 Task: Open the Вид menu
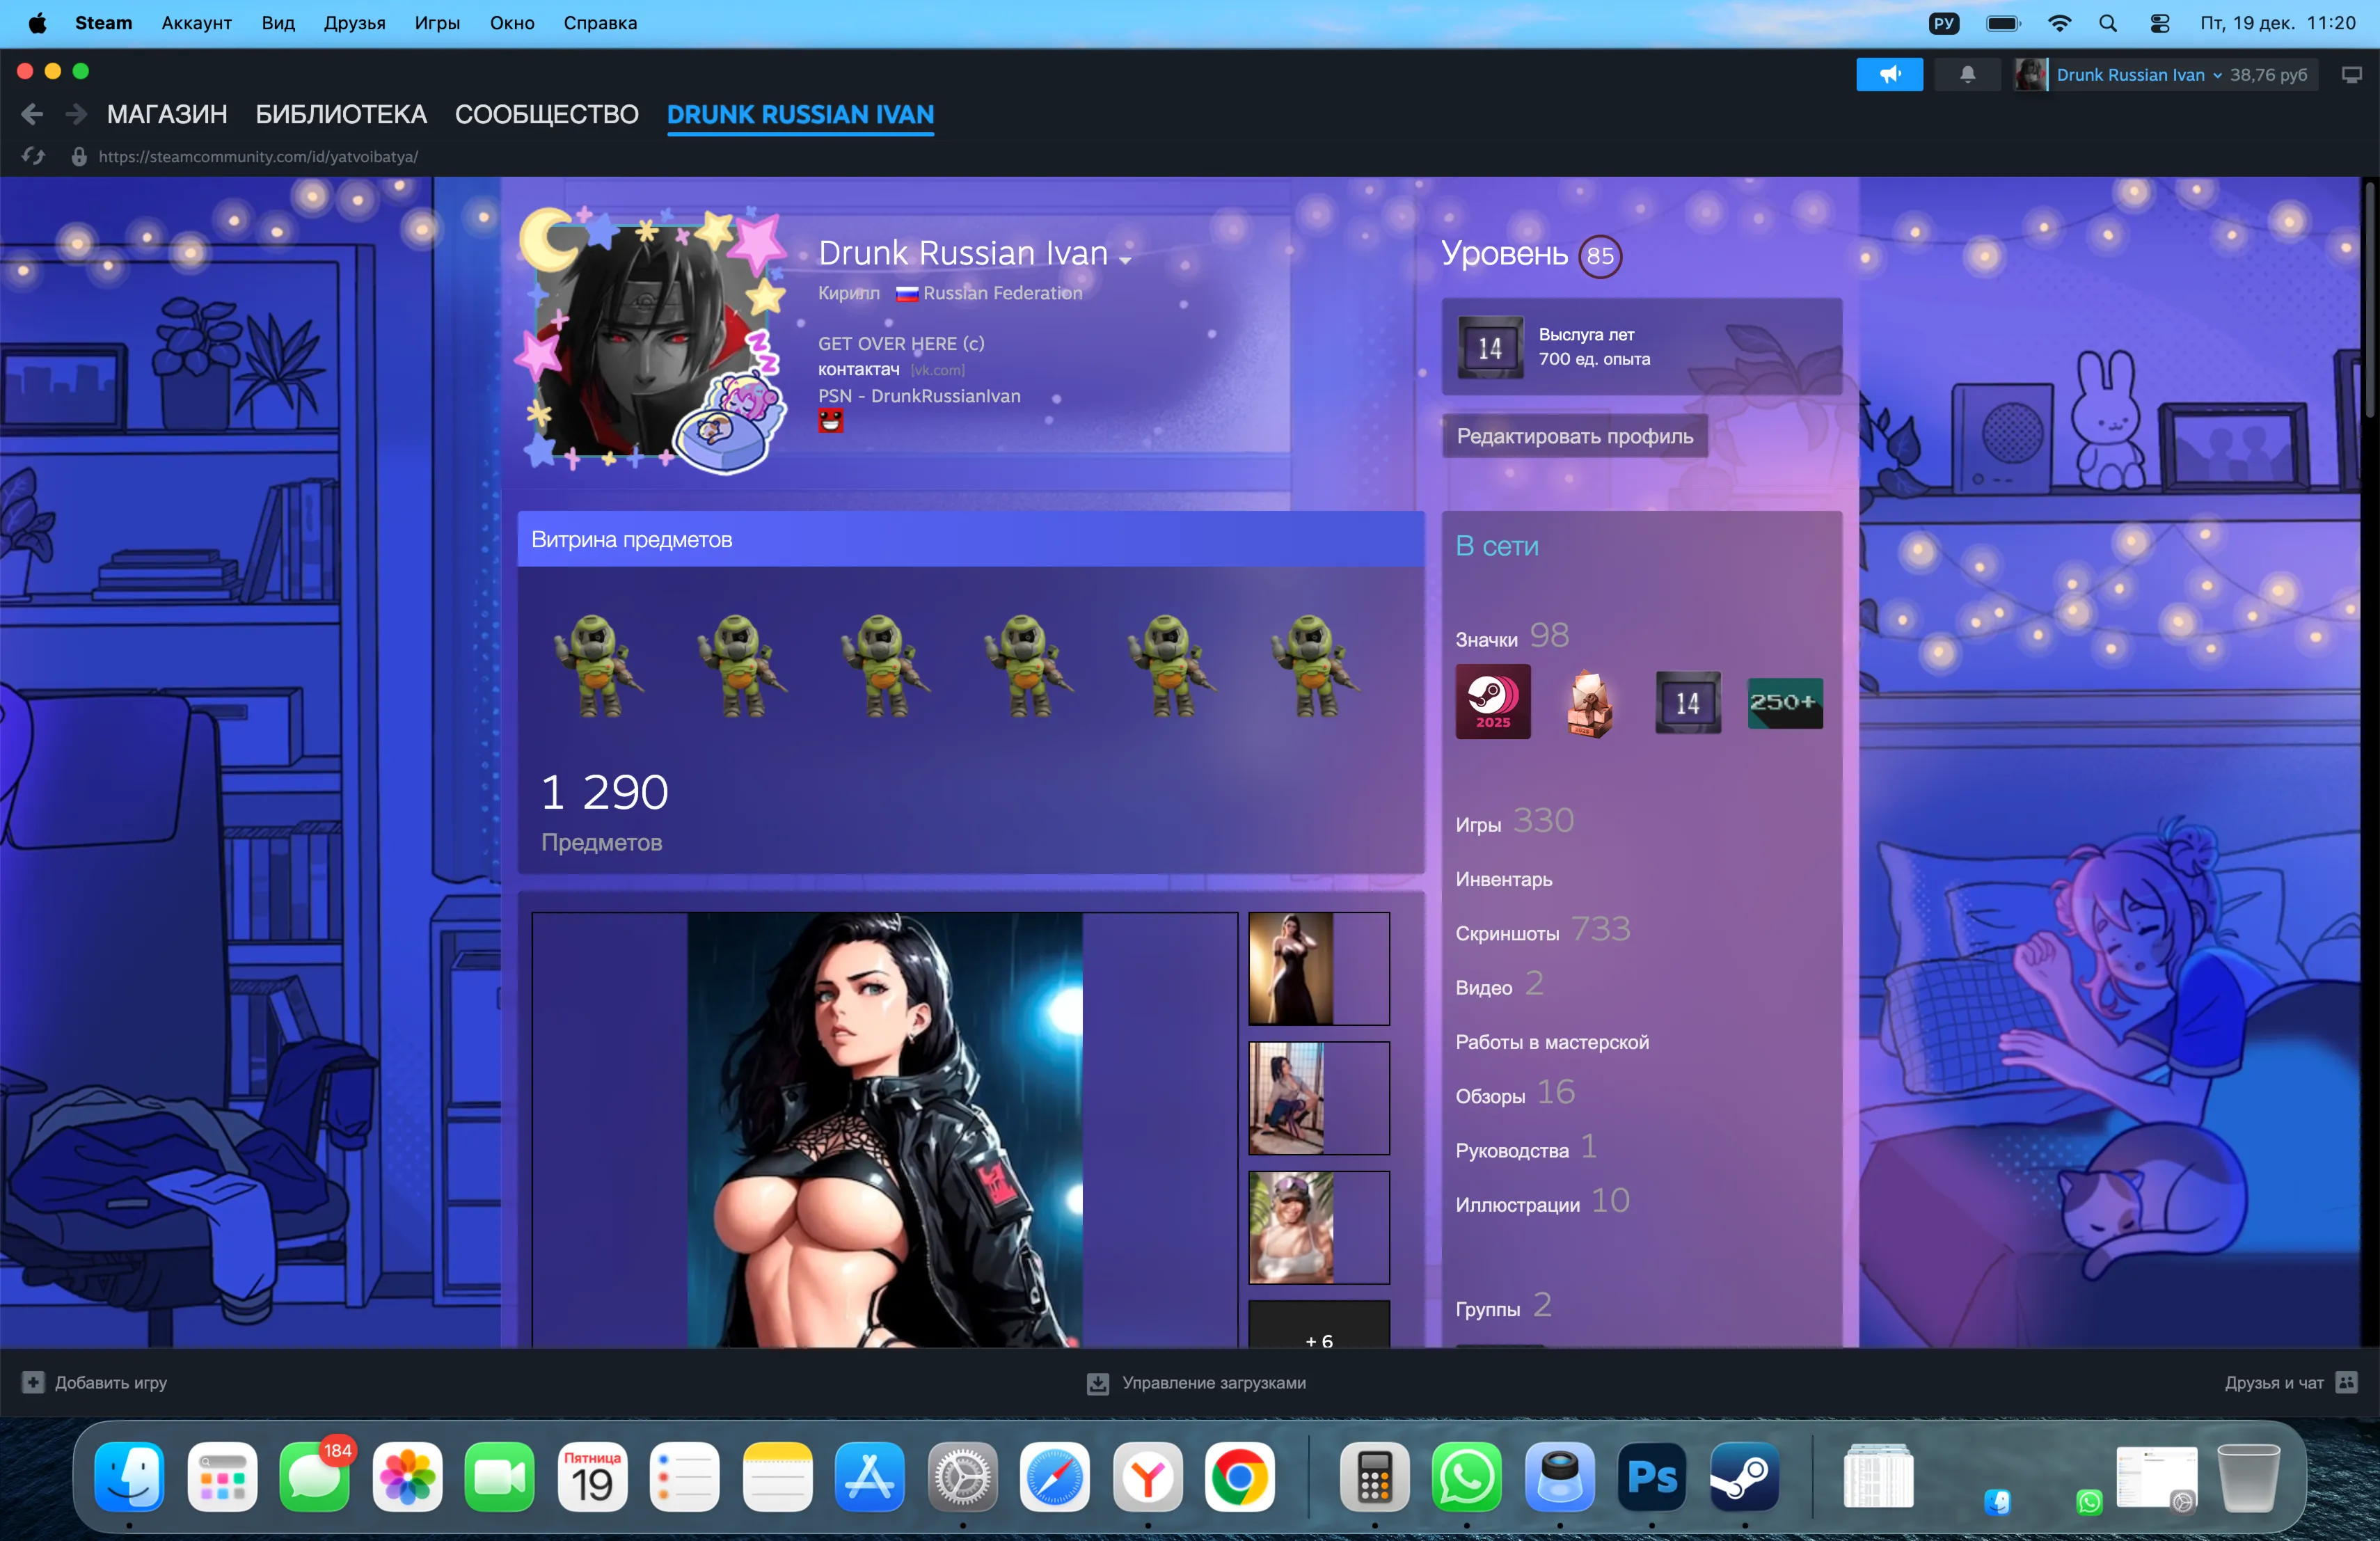point(278,23)
